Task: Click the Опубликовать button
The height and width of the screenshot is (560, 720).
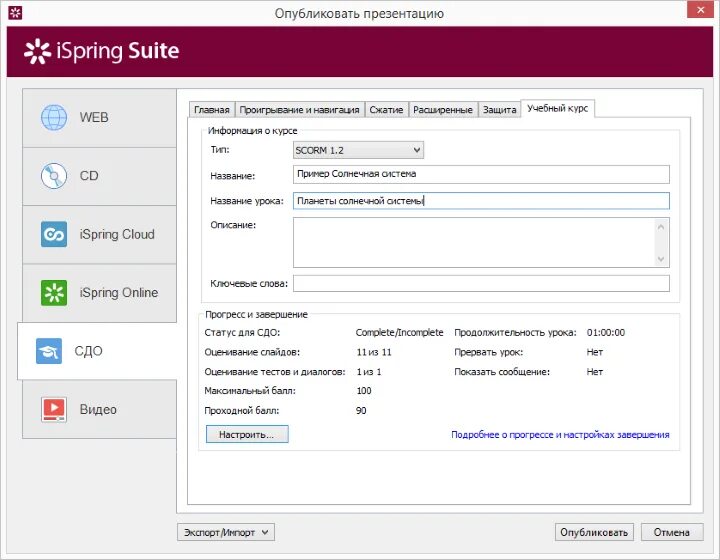Action: pos(594,532)
